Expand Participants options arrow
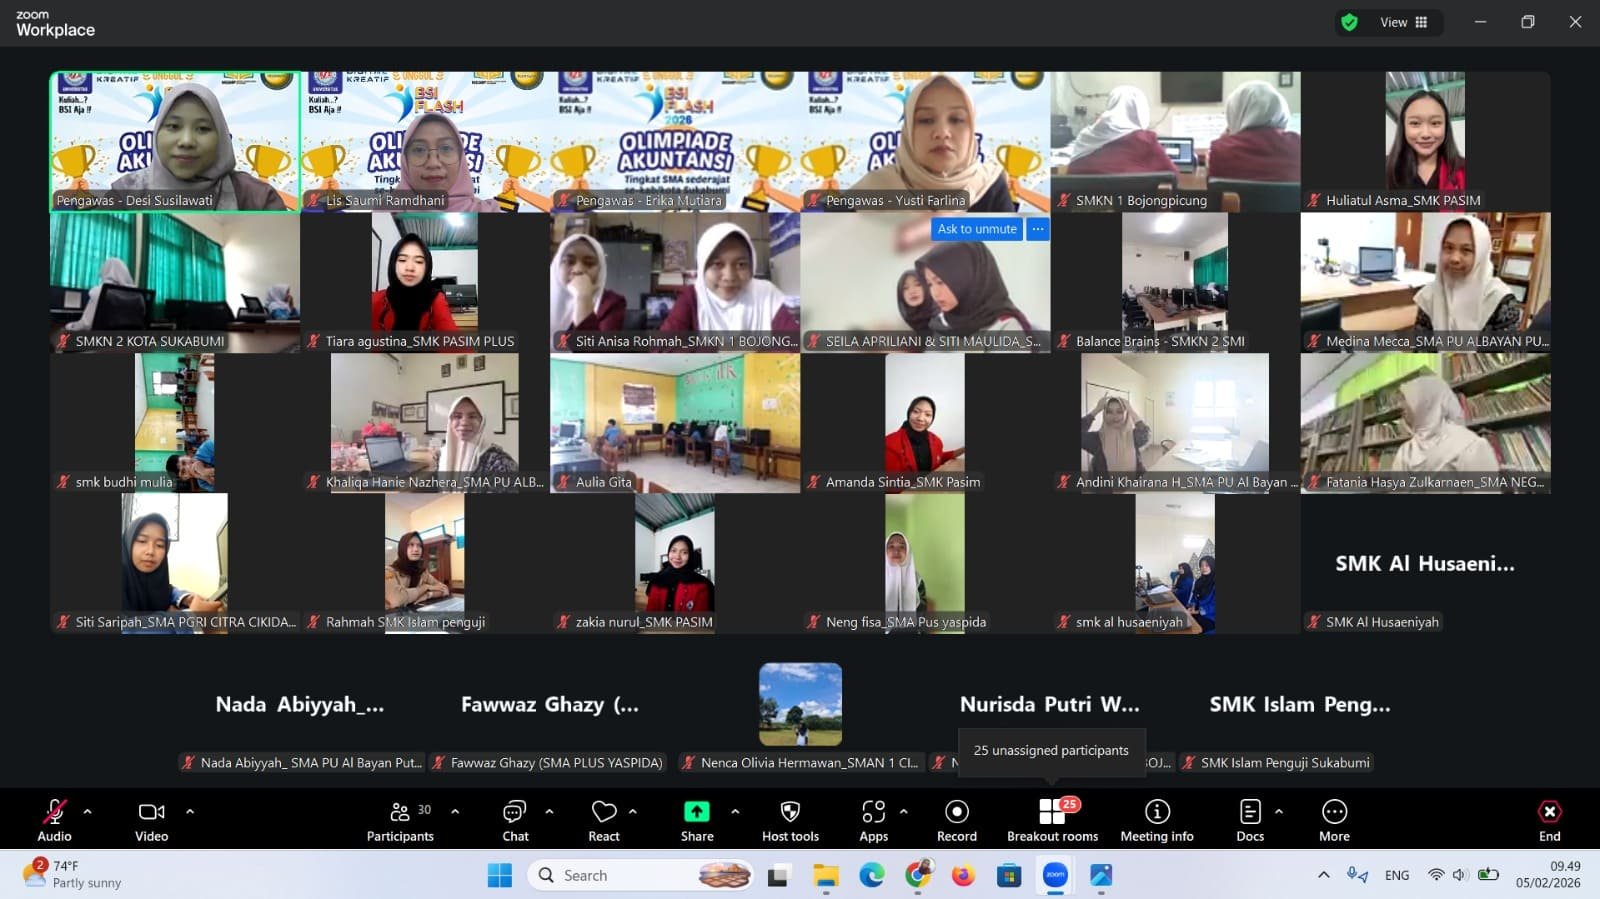Screen dimensions: 1600x899 point(455,812)
